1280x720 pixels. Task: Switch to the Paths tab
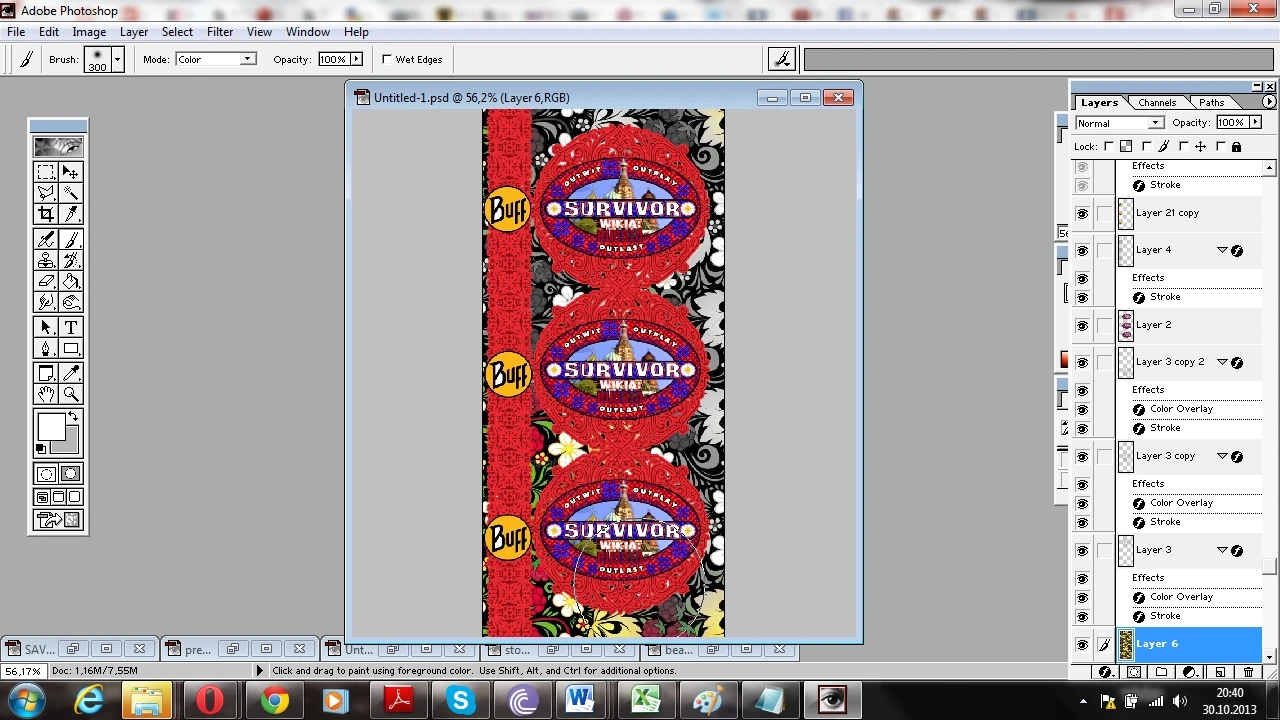point(1212,103)
